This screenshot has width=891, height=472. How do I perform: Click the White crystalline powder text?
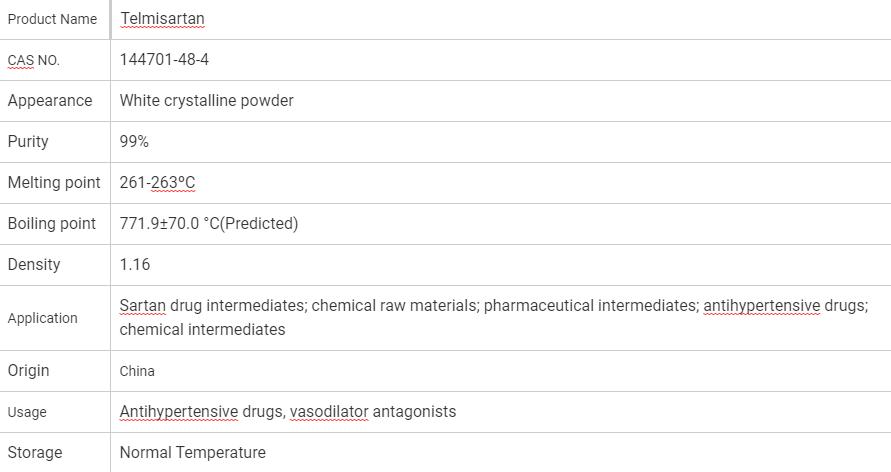206,101
